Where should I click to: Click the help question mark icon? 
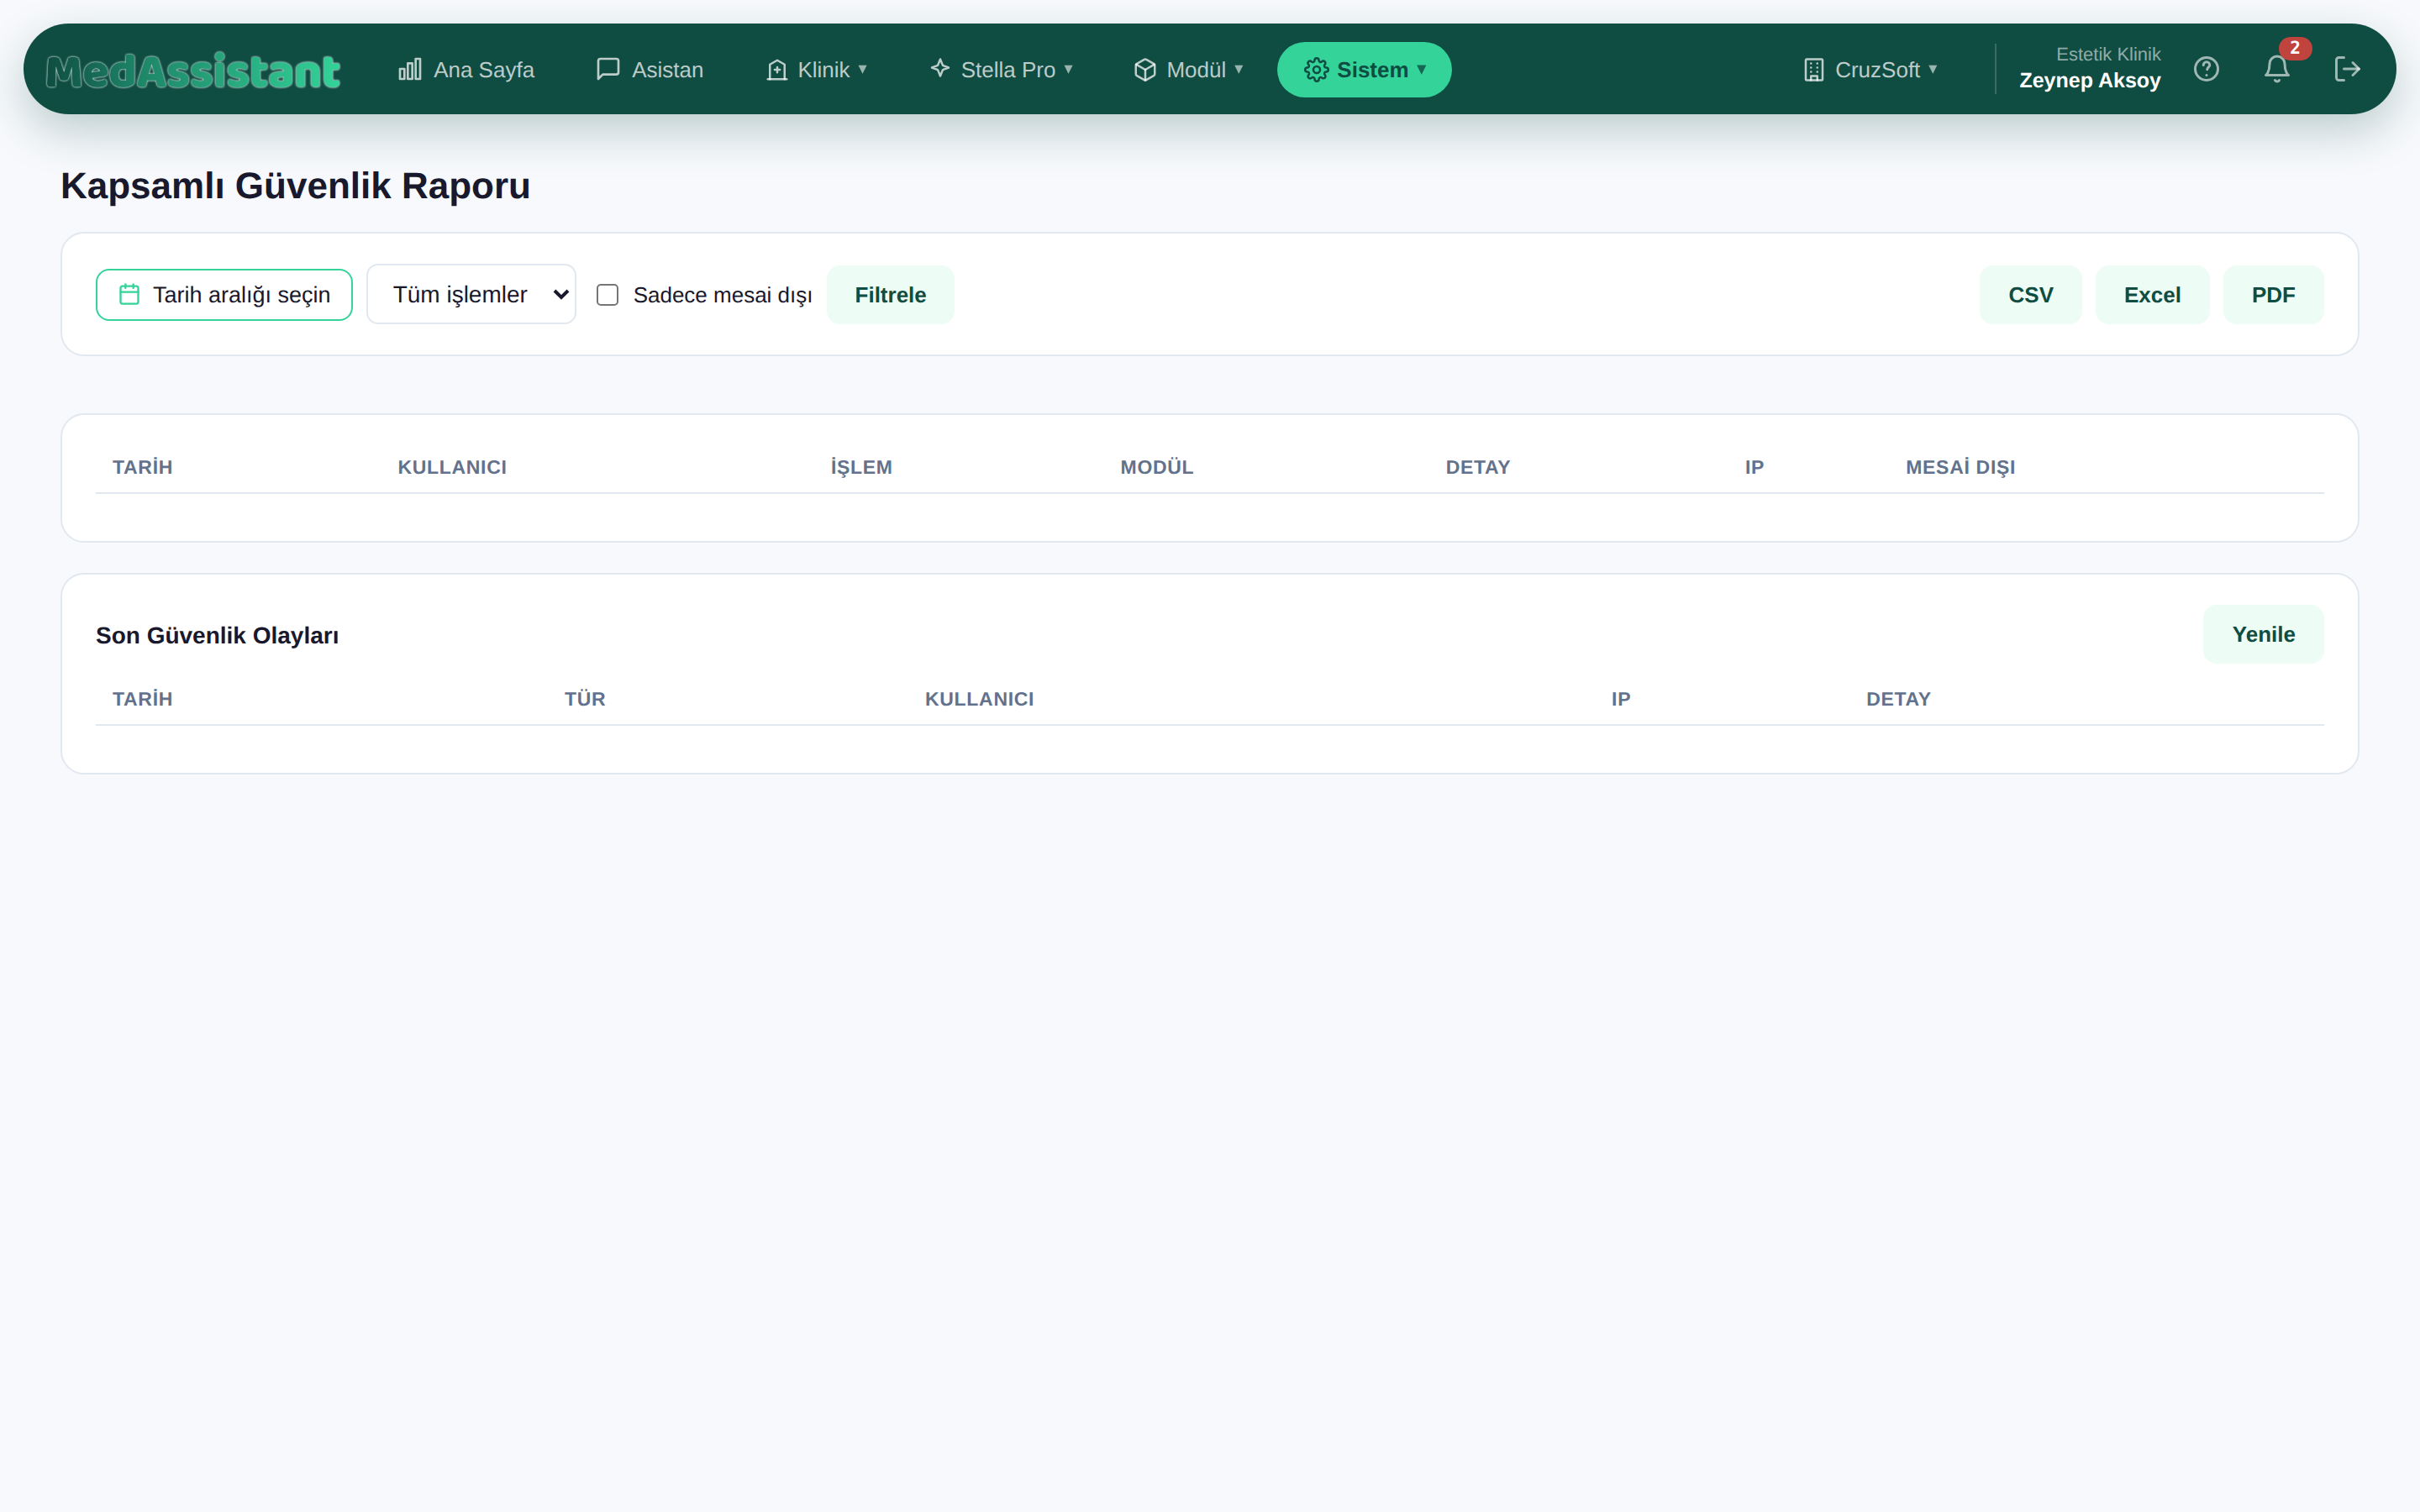[2206, 69]
